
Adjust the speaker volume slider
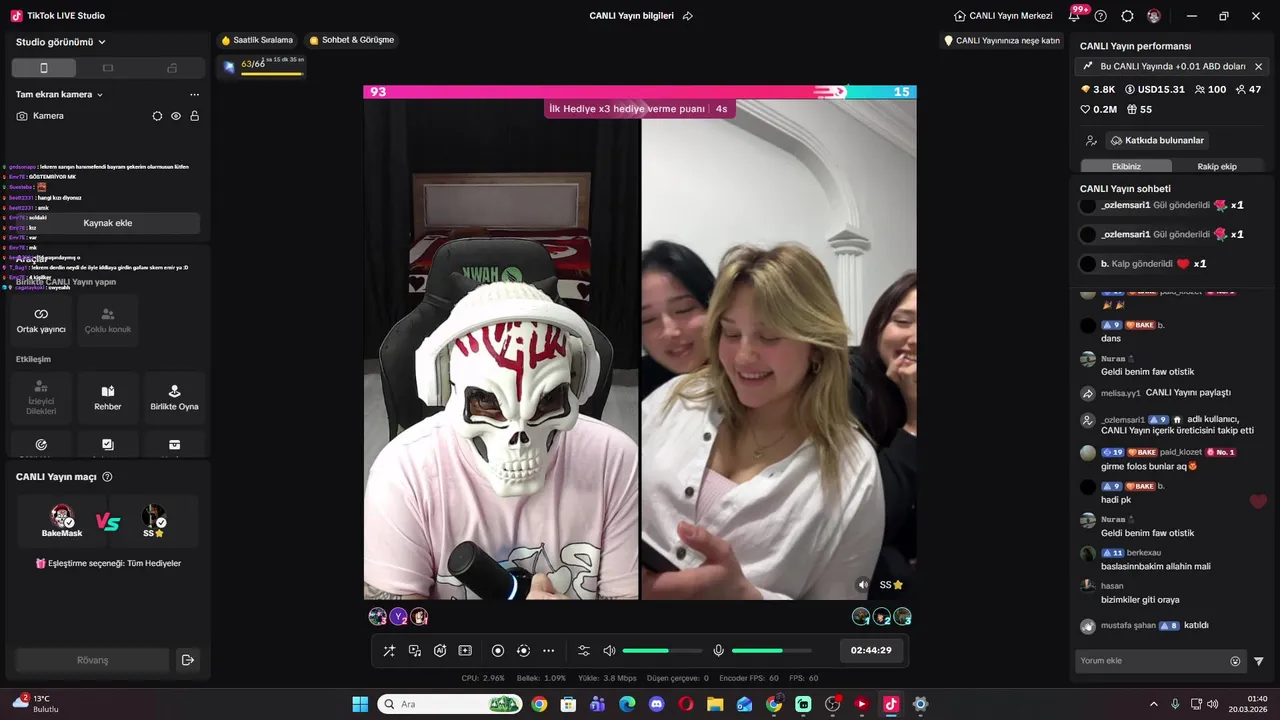(662, 651)
